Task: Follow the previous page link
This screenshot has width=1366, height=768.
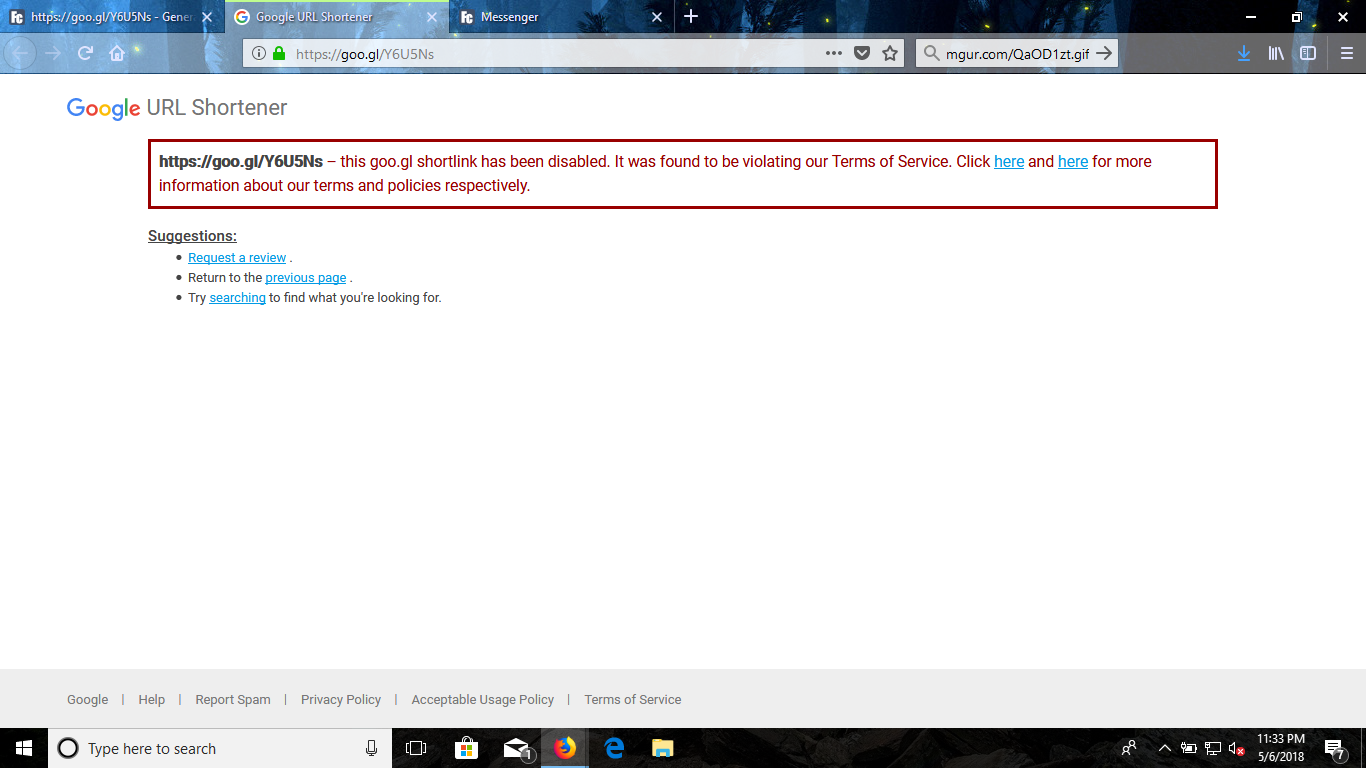Action: click(x=306, y=278)
